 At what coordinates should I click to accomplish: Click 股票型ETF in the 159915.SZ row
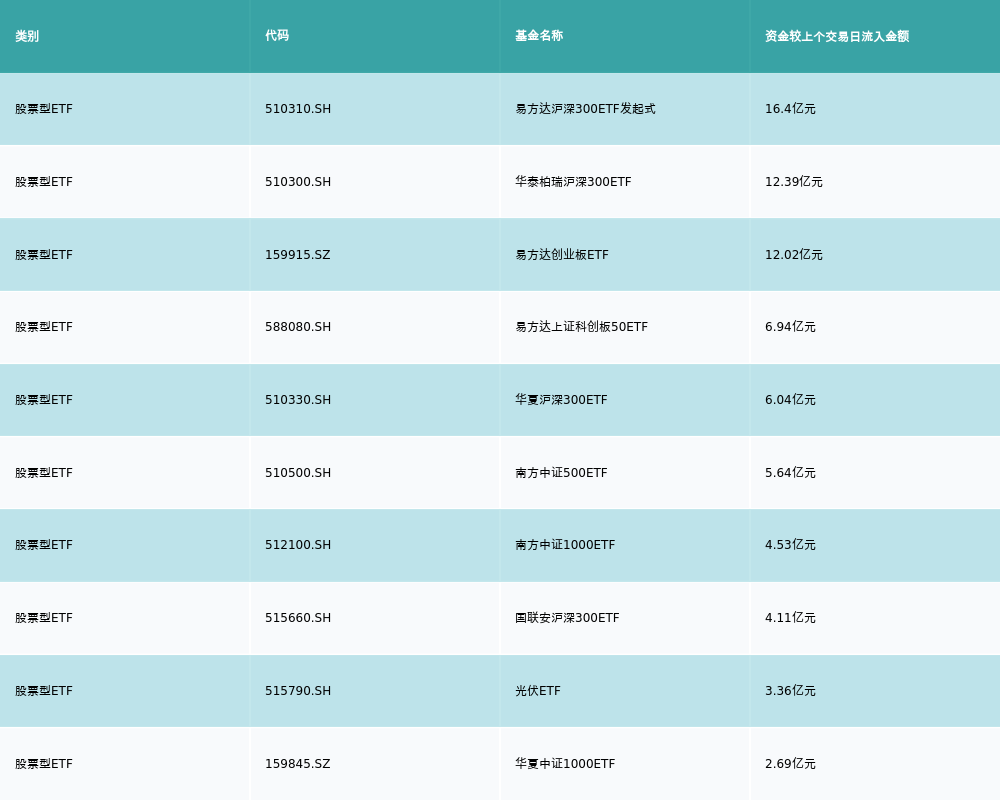(44, 255)
